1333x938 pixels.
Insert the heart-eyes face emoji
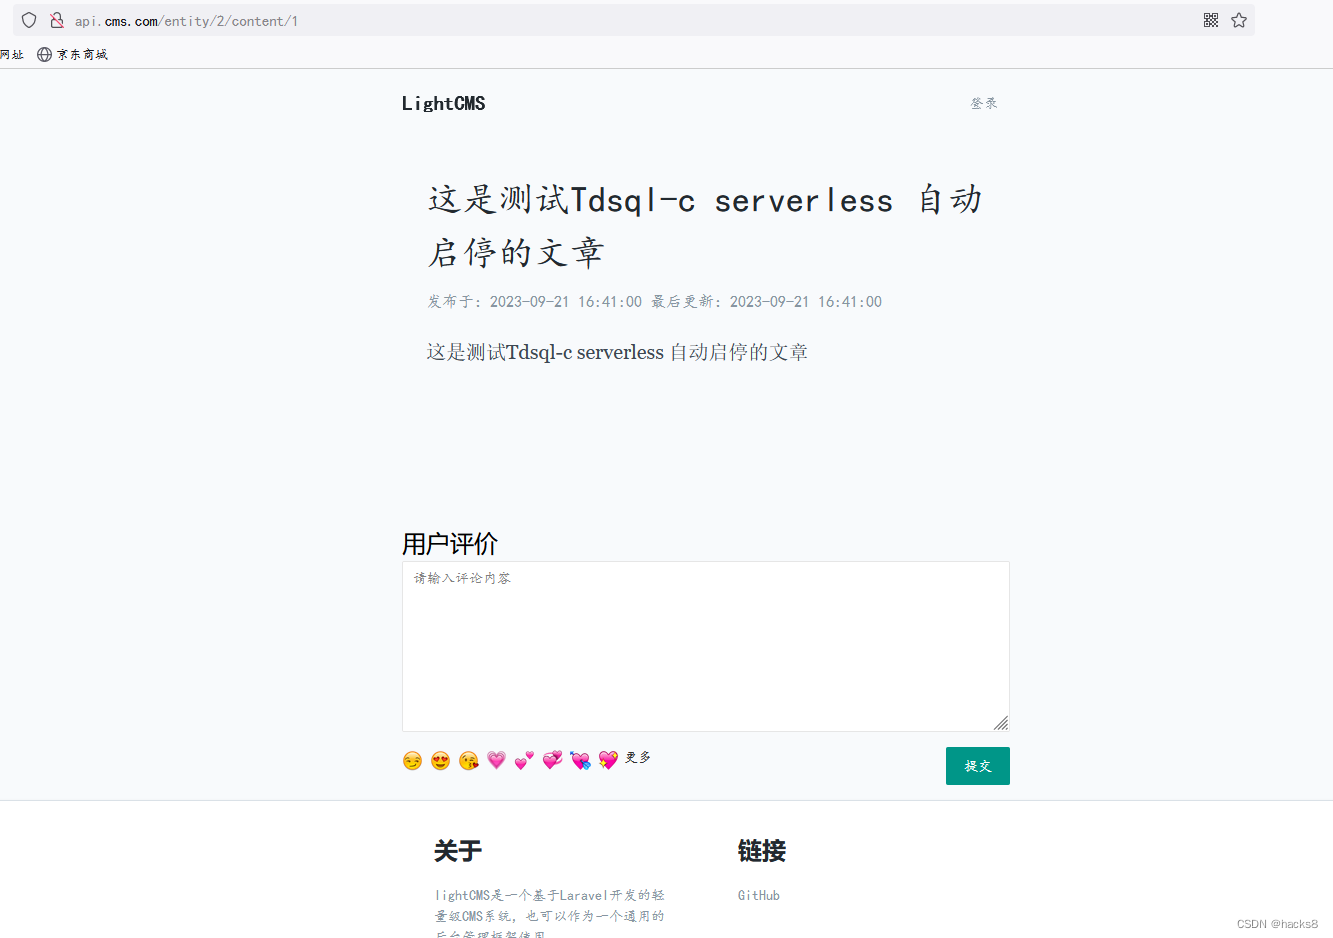[440, 761]
